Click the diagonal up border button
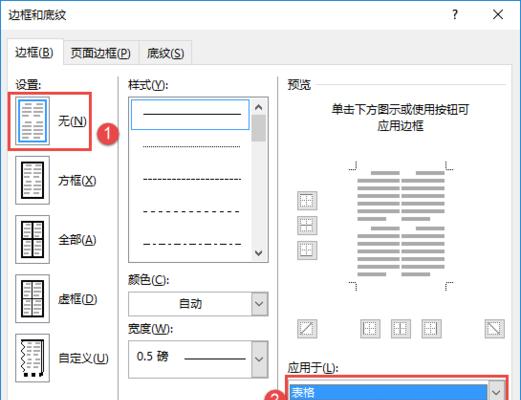Viewport: 521px width, 400px height. click(307, 329)
